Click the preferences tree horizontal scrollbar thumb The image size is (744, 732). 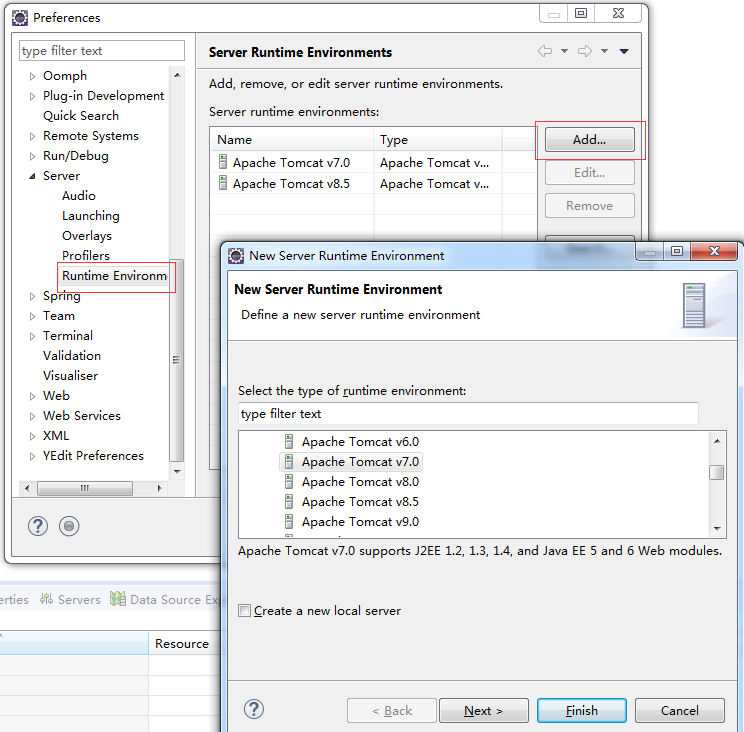[x=85, y=488]
